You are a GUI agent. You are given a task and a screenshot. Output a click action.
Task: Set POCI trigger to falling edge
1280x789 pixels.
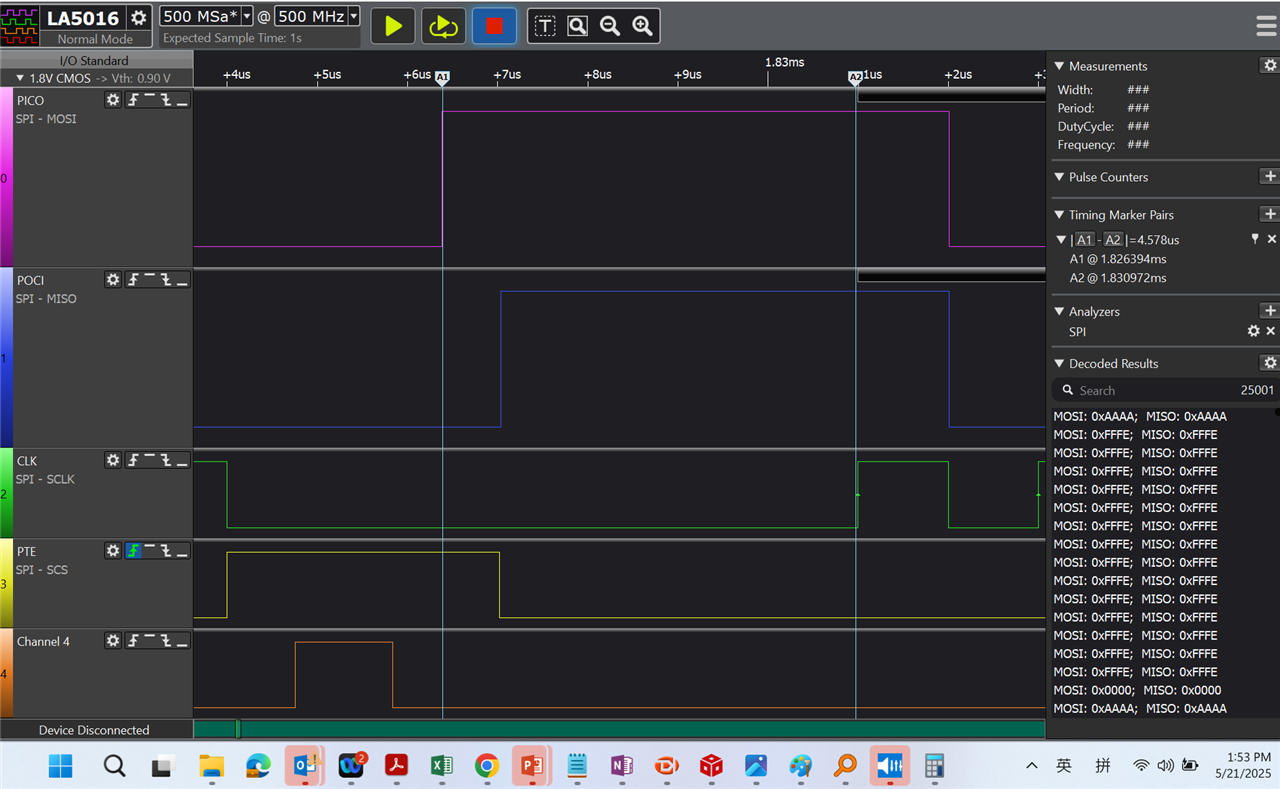(x=165, y=280)
